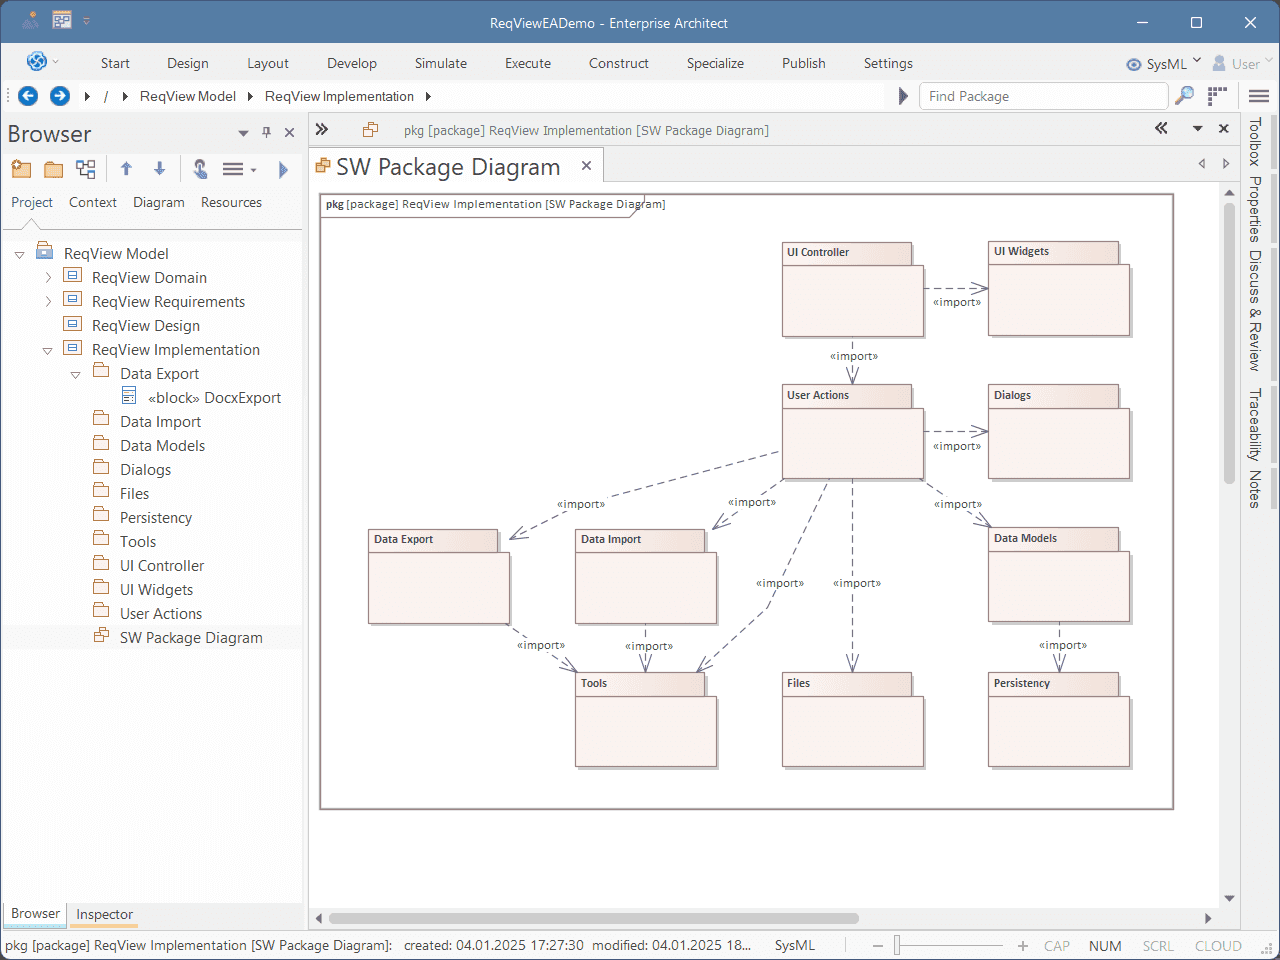Switch to the Inspector tab
Screen dimensions: 1280x960
pyautogui.click(x=103, y=914)
